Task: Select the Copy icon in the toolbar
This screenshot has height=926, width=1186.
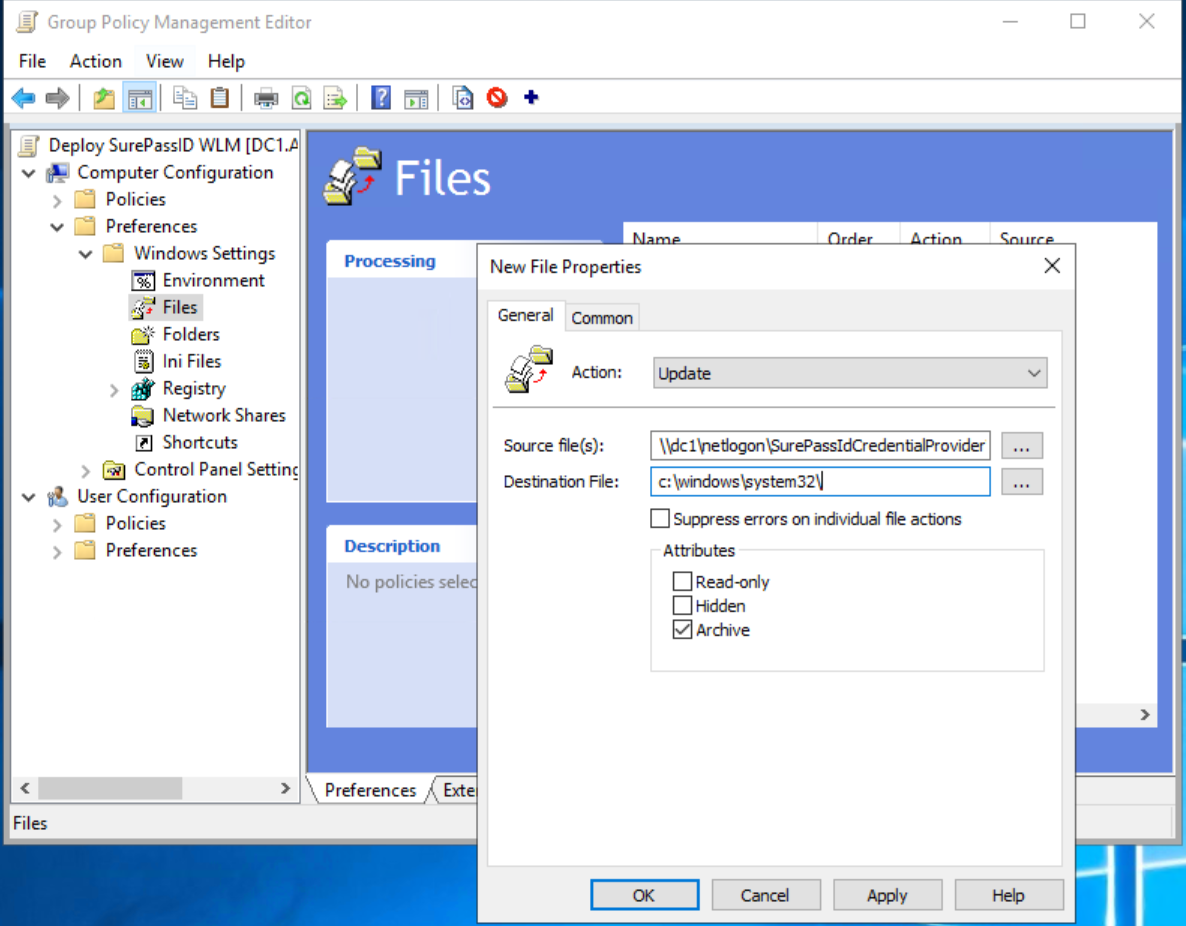Action: click(x=183, y=97)
